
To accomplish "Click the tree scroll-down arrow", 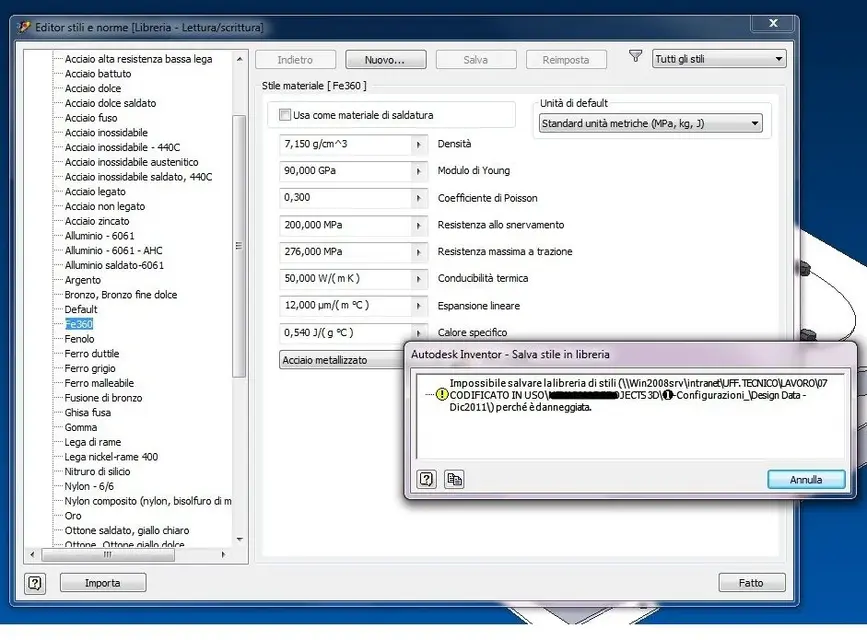I will coord(239,539).
